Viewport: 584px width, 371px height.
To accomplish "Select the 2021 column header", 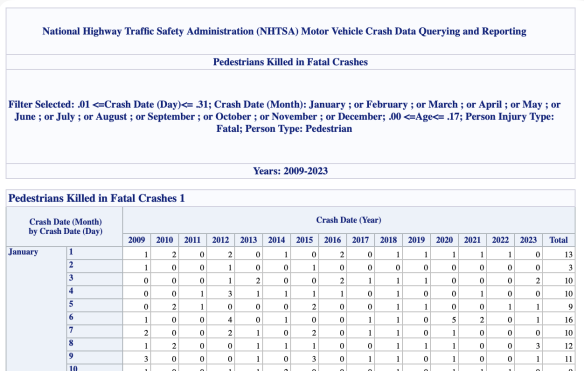I will coord(472,240).
